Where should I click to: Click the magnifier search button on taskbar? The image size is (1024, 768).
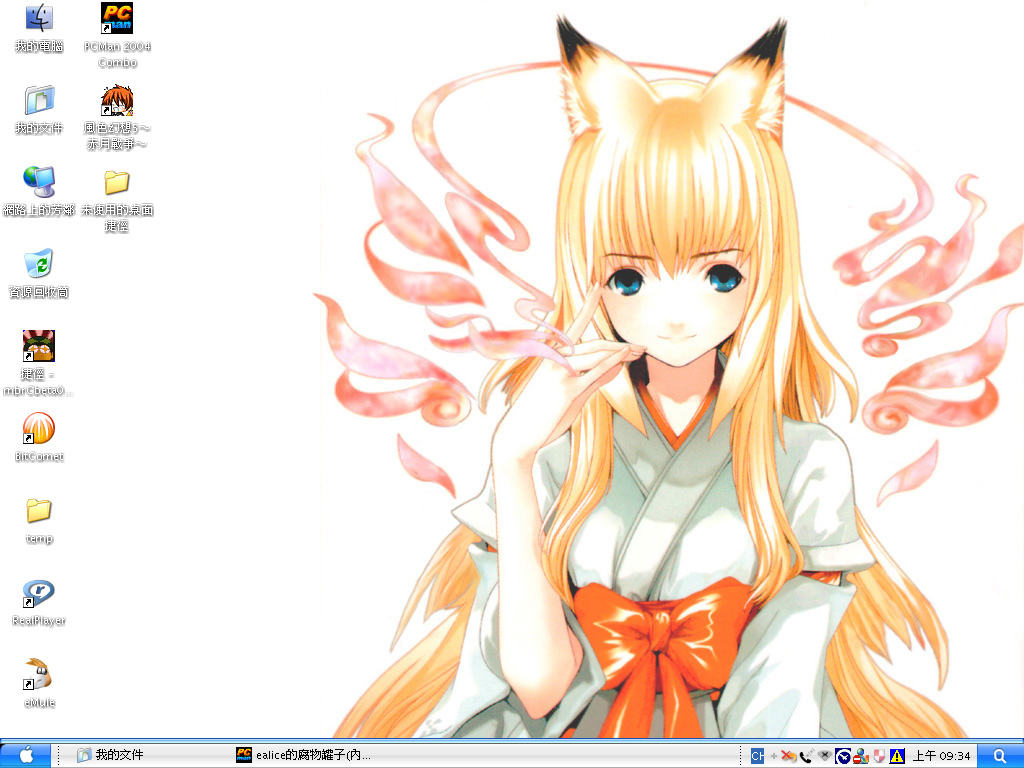1000,756
